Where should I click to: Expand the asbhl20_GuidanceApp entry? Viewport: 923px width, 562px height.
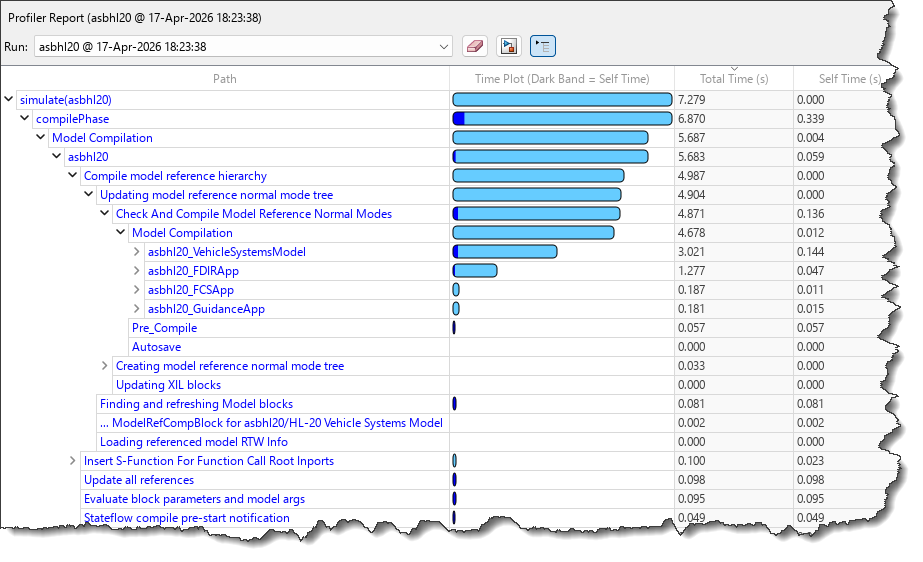pos(137,309)
